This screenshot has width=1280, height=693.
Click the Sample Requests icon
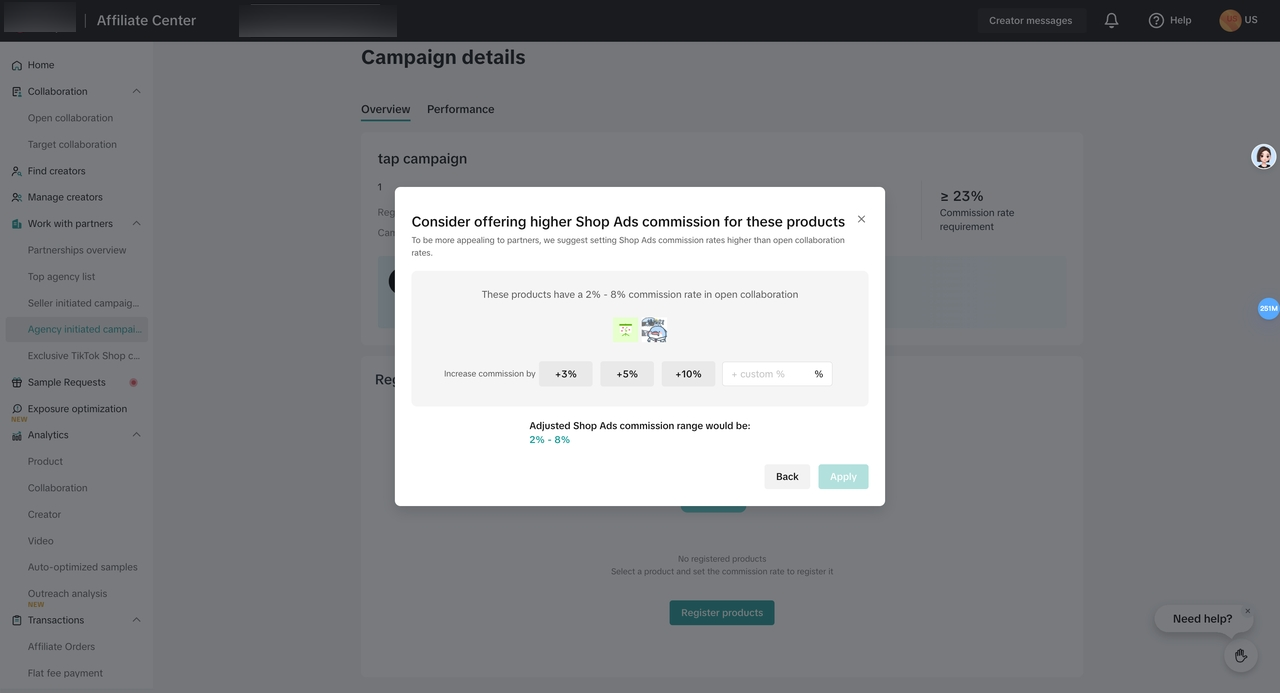(17, 383)
